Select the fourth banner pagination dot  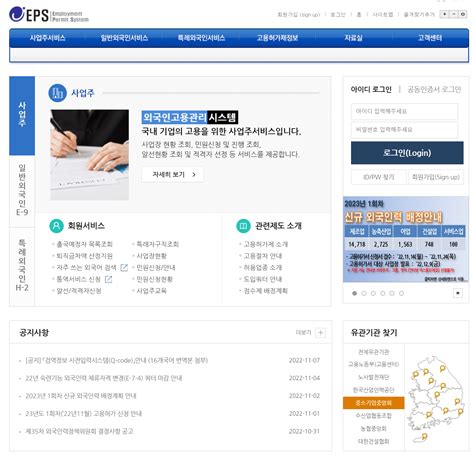(383, 293)
